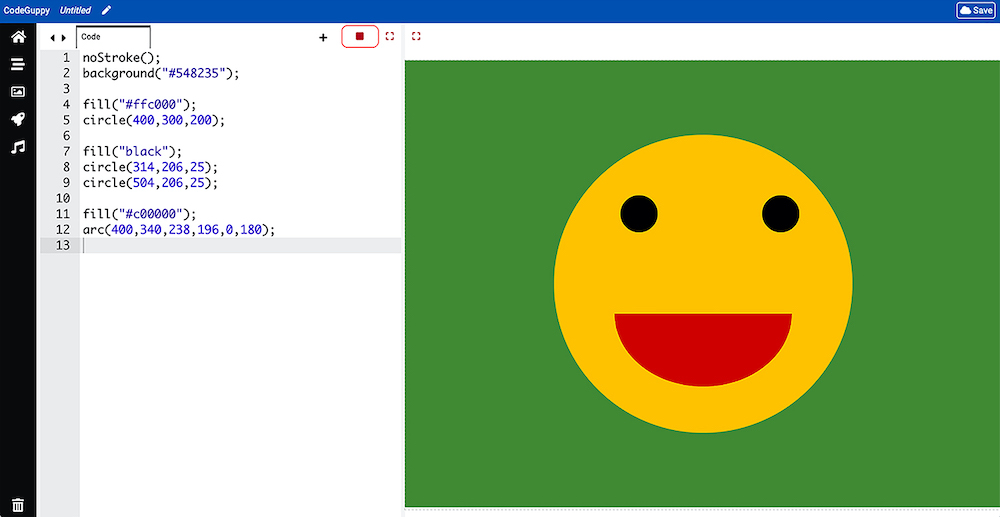Click the previous page left arrow
1000x517 pixels.
point(52,38)
